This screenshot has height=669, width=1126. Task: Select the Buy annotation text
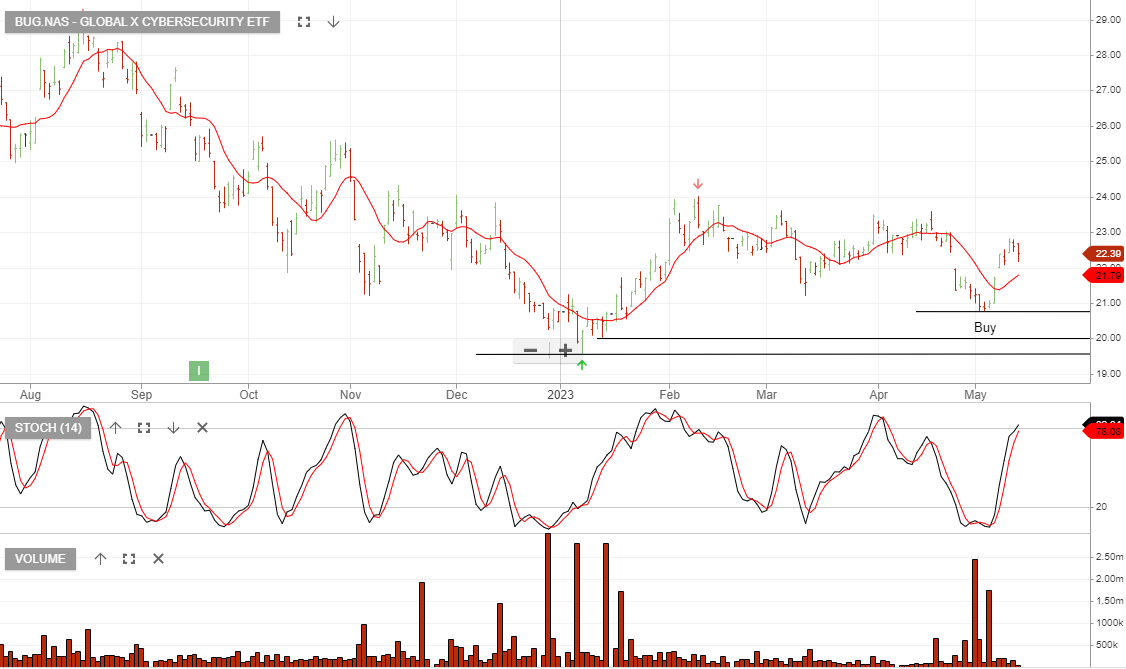[x=985, y=327]
